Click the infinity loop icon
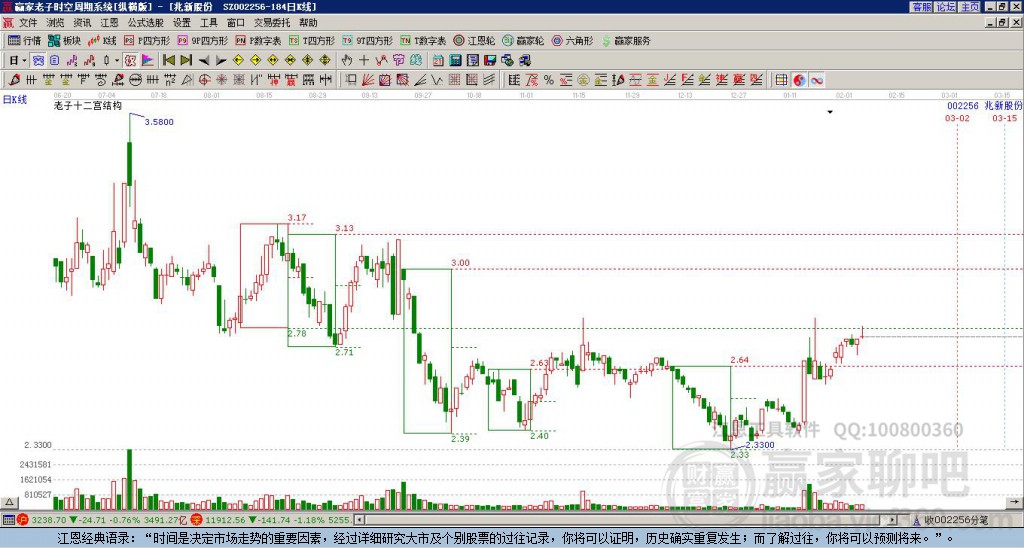The image size is (1024, 548). [816, 80]
